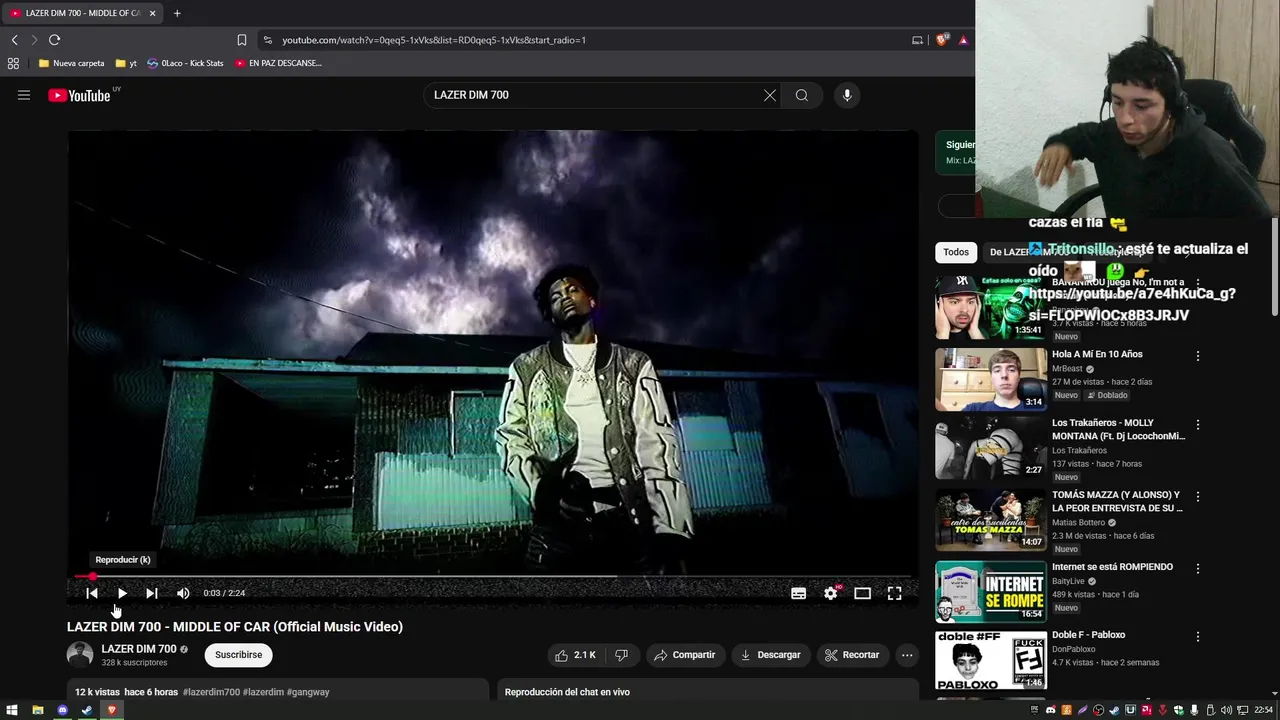Click the Descargar download button
This screenshot has height=720, width=1280.
(770, 655)
